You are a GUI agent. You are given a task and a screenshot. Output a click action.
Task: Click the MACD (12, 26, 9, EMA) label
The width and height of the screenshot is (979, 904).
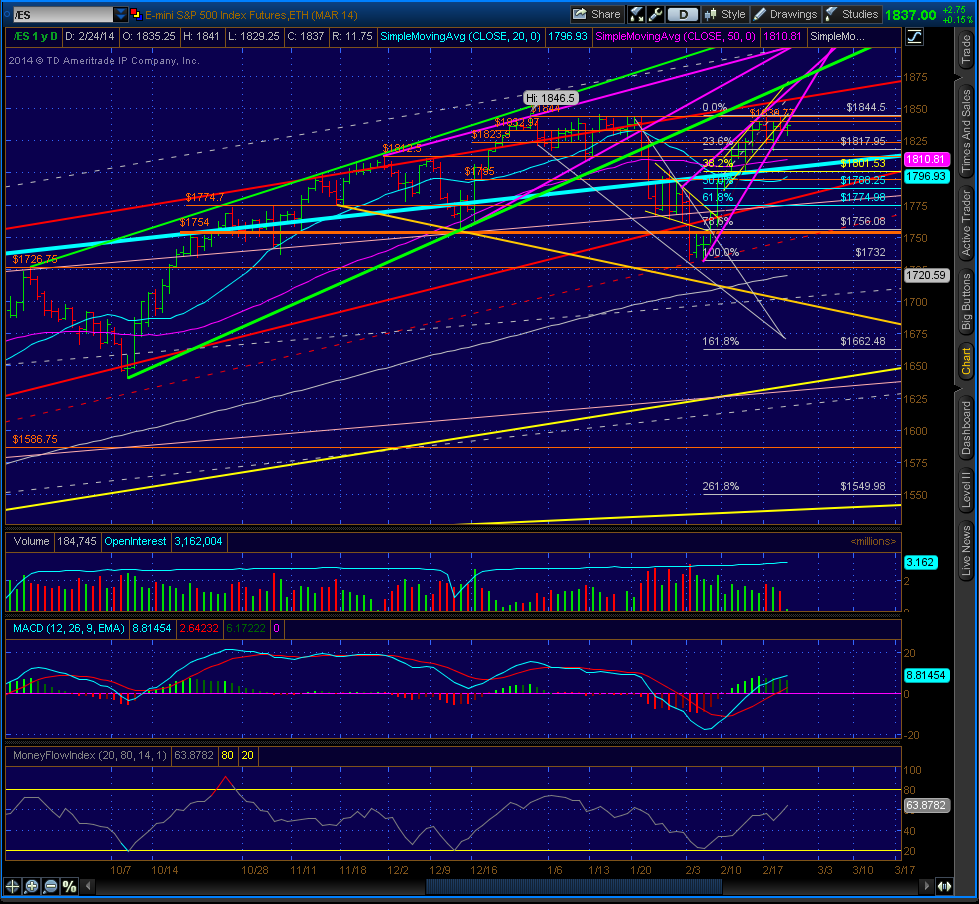point(69,629)
